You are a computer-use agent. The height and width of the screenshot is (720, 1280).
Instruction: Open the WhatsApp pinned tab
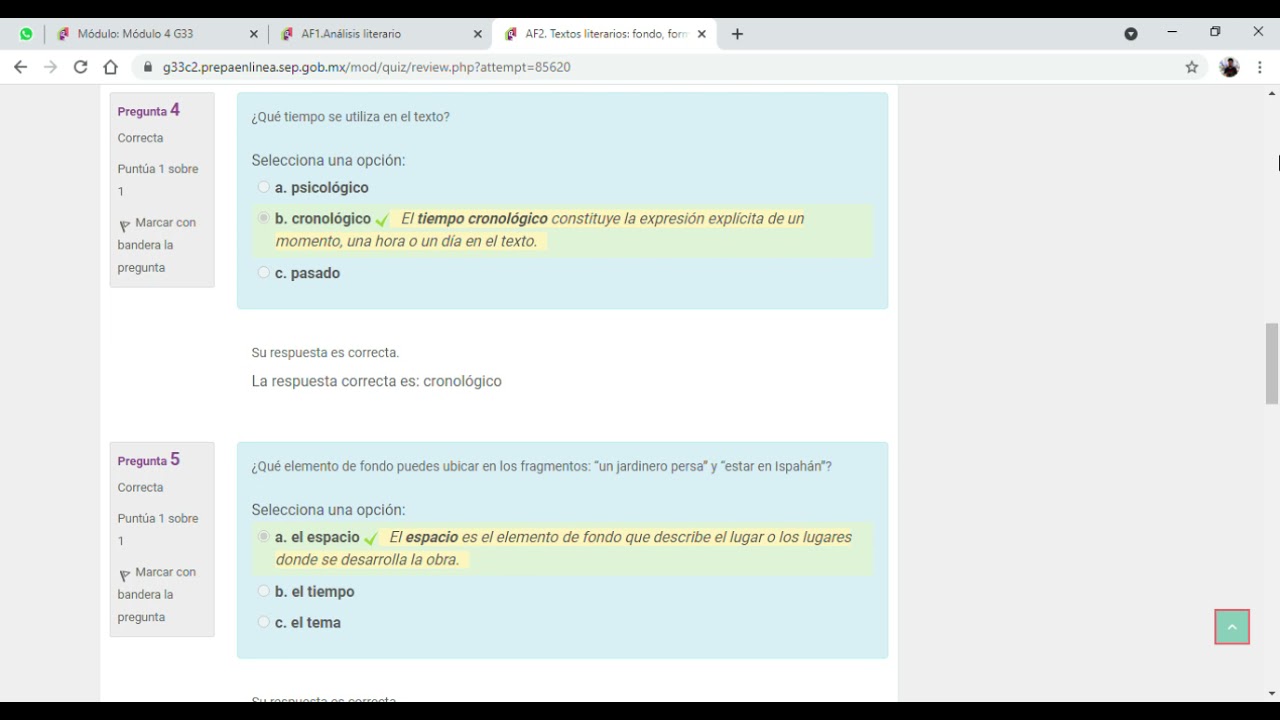pos(26,34)
